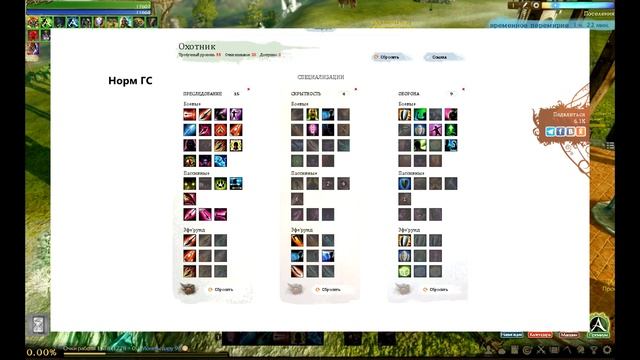This screenshot has width=640, height=360.
Task: Click the Оборона specialization heading
Action: tap(409, 94)
